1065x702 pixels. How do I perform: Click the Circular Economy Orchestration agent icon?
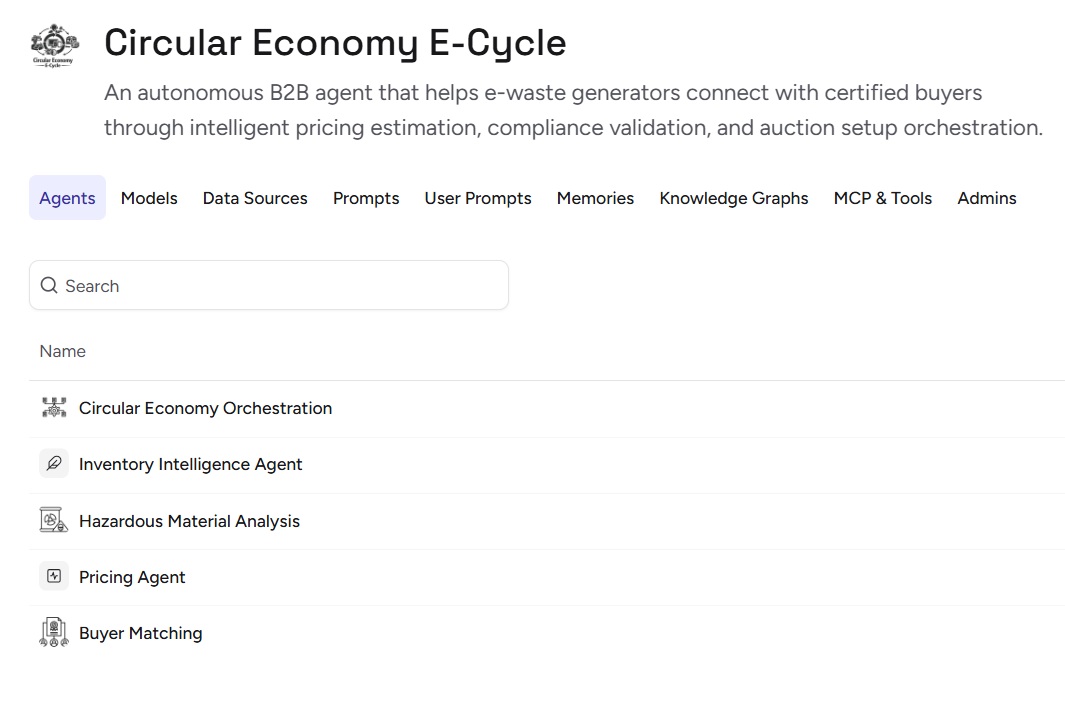pos(54,407)
